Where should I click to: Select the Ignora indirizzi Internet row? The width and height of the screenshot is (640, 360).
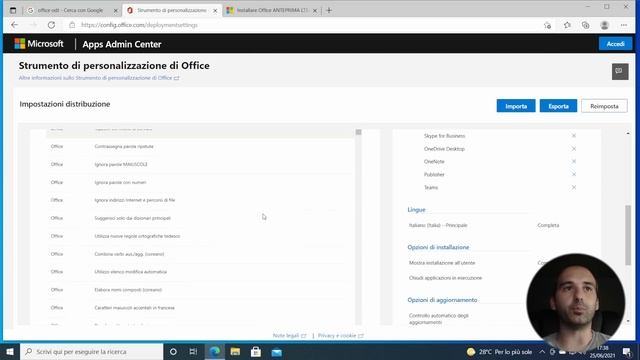(200, 200)
